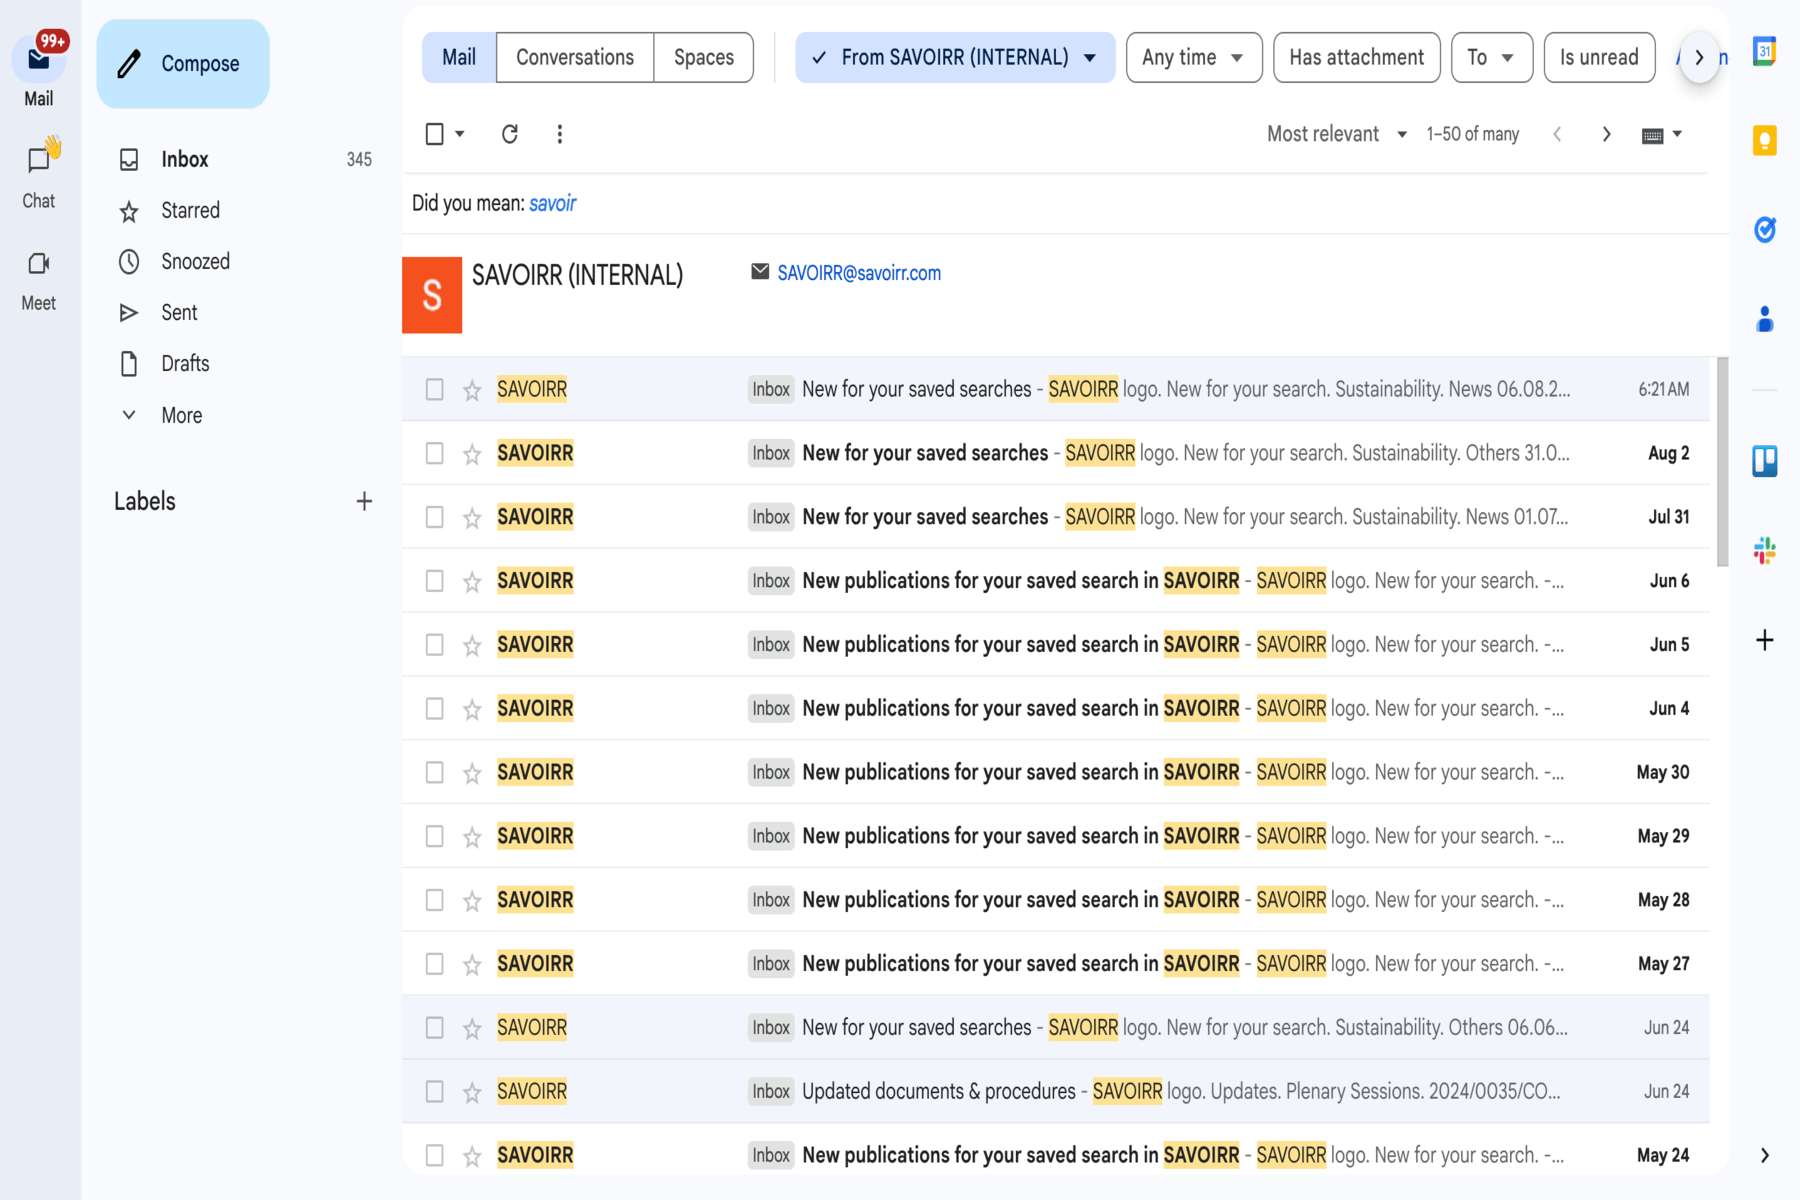The image size is (1800, 1200).
Task: Open the Snoozed folder
Action: pyautogui.click(x=195, y=262)
